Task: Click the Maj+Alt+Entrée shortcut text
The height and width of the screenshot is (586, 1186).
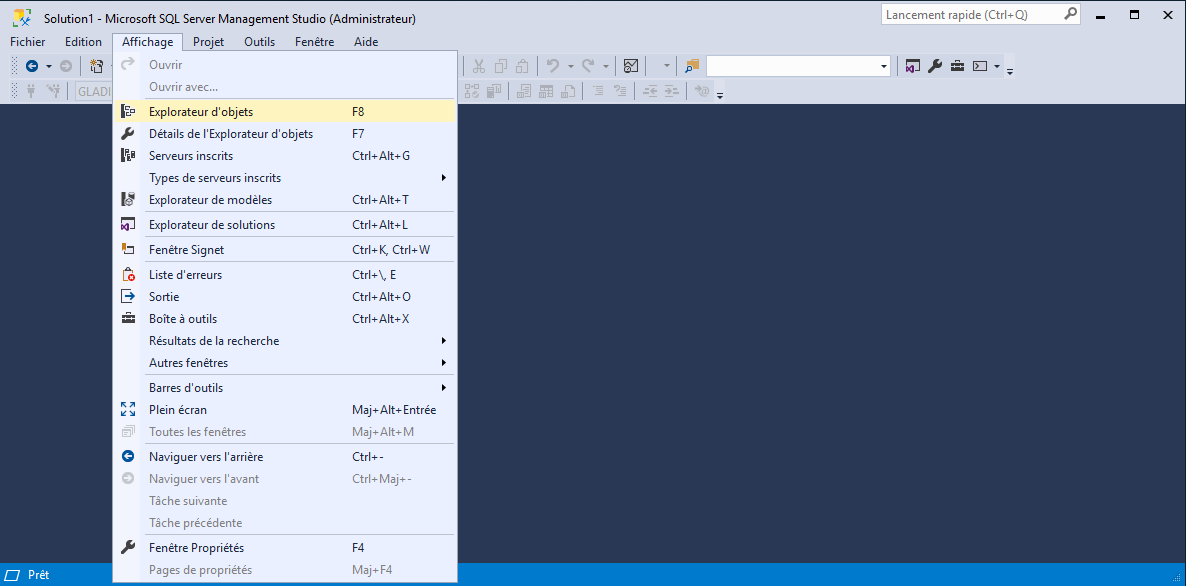Action: [x=394, y=409]
